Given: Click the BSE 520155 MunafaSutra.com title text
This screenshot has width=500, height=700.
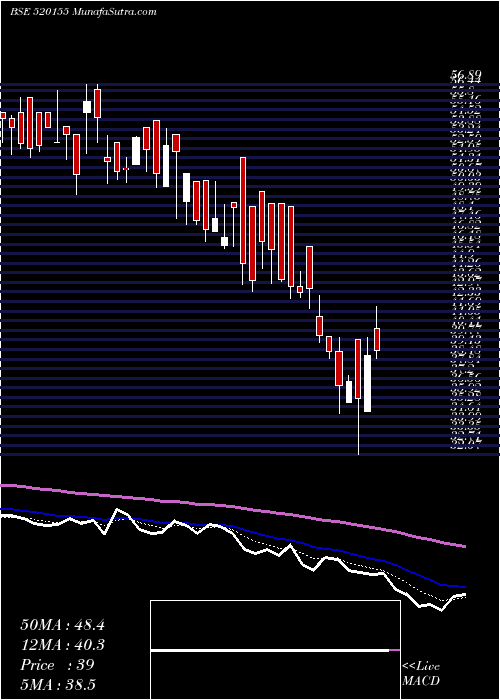Looking at the screenshot, I should tap(83, 12).
